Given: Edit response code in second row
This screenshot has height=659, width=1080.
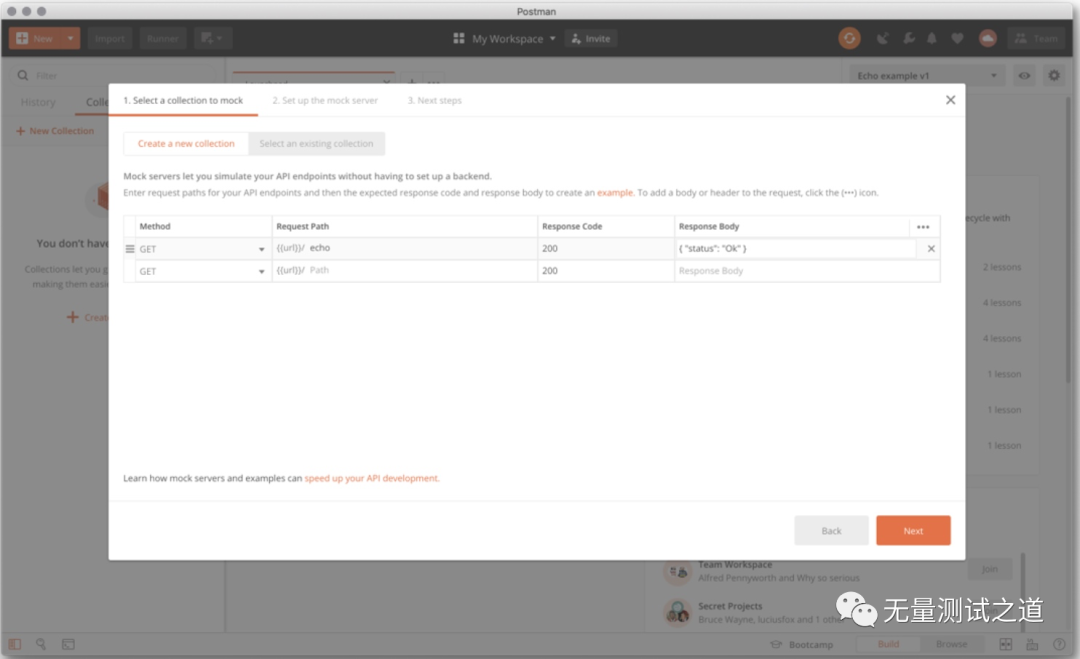Looking at the screenshot, I should tap(605, 271).
